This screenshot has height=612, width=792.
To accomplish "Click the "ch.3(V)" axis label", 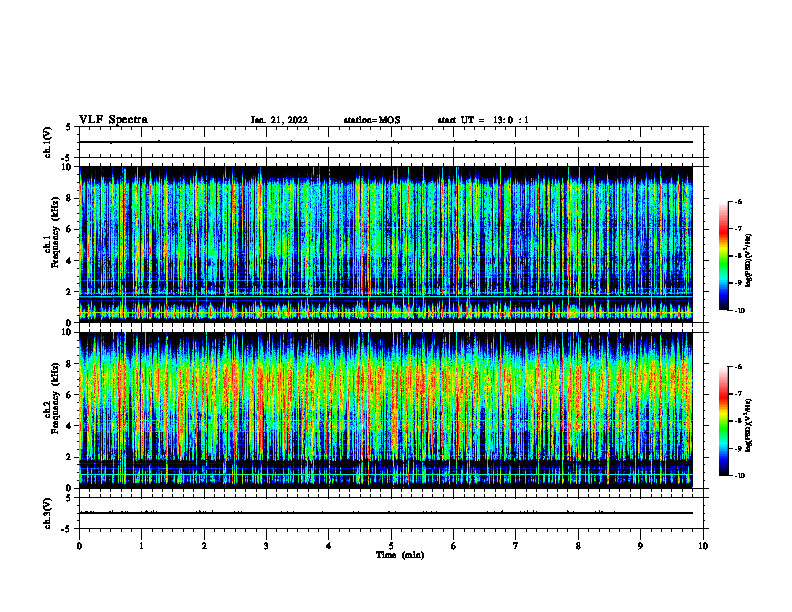I will click(47, 513).
